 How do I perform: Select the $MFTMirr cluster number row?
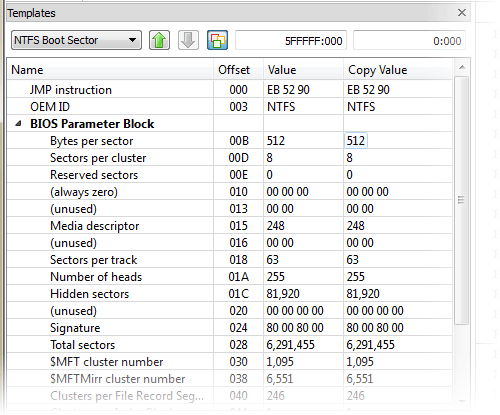230,379
